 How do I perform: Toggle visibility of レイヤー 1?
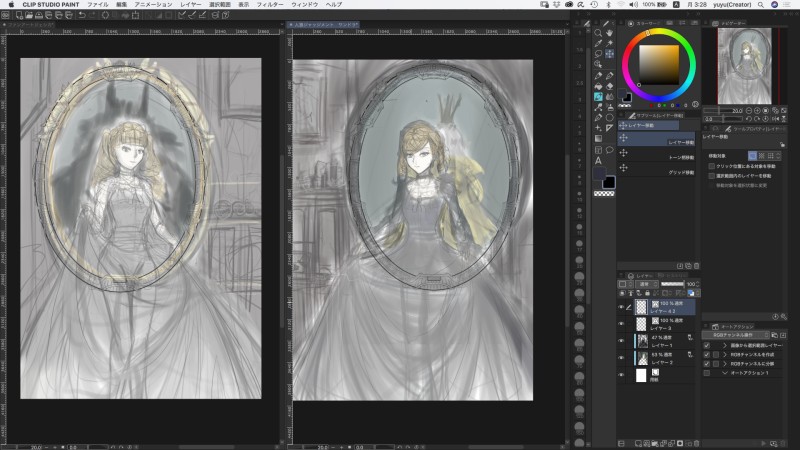click(621, 339)
